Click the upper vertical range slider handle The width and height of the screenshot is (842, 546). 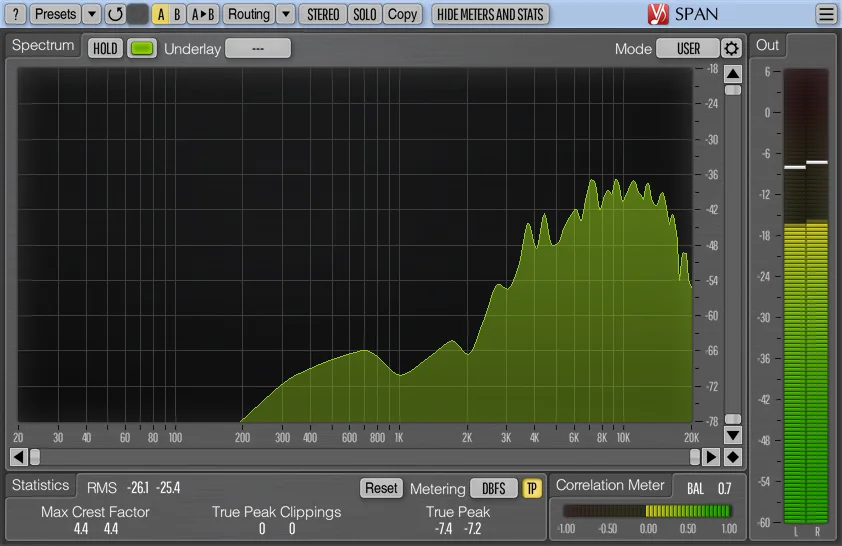point(733,90)
